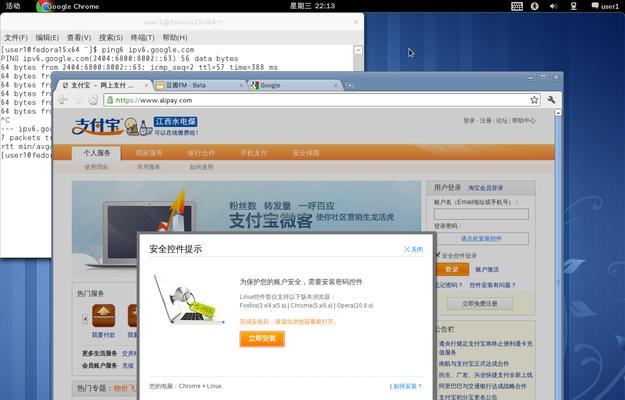Open the Activities overview in top bar
This screenshot has height=400, width=625.
[x=13, y=6]
